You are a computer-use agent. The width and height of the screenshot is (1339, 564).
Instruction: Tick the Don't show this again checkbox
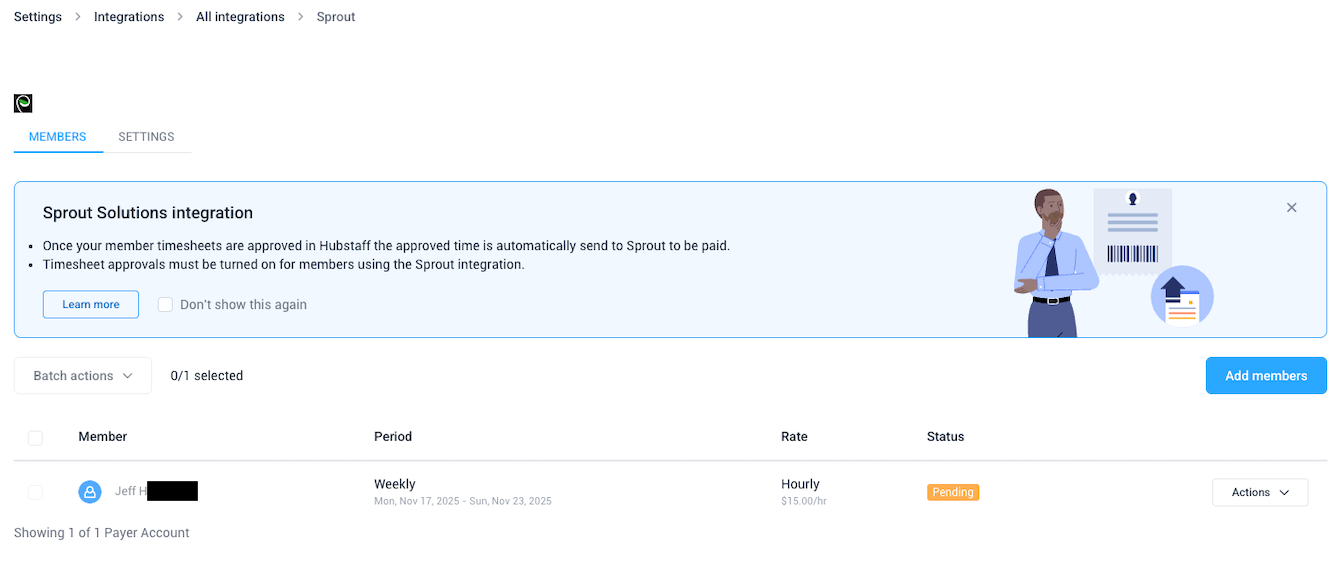[166, 305]
